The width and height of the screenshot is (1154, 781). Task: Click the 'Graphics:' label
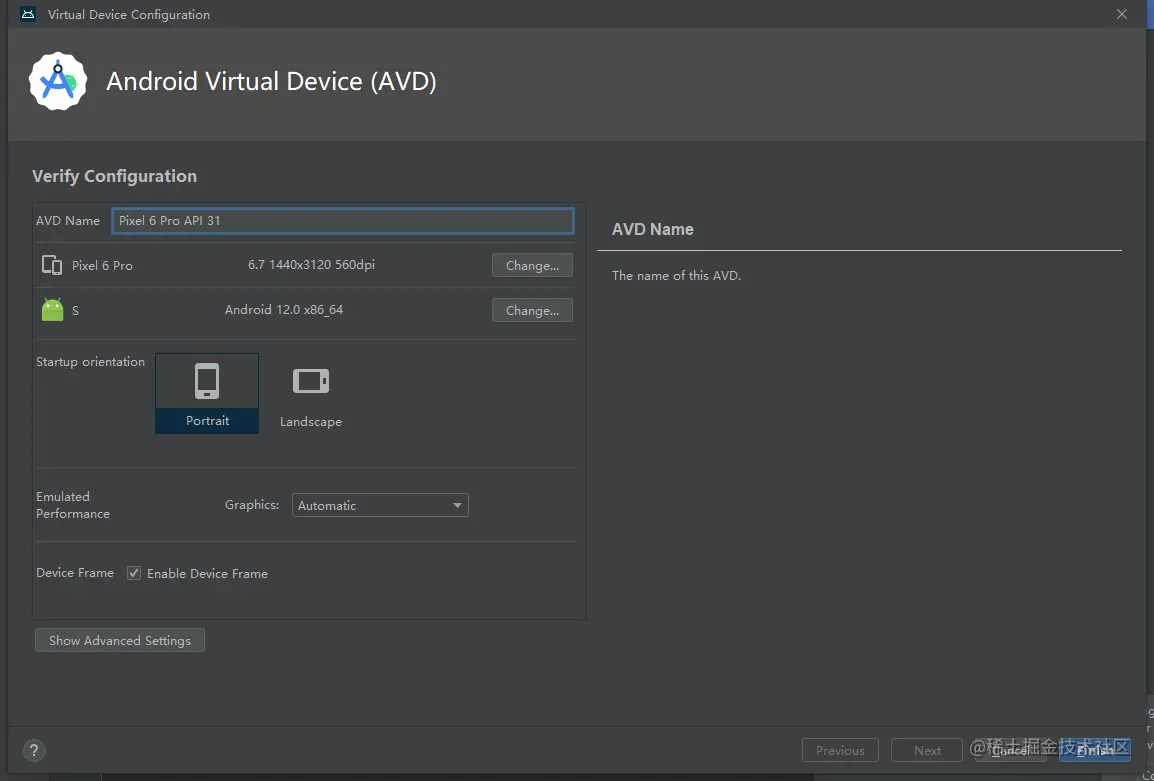click(252, 505)
